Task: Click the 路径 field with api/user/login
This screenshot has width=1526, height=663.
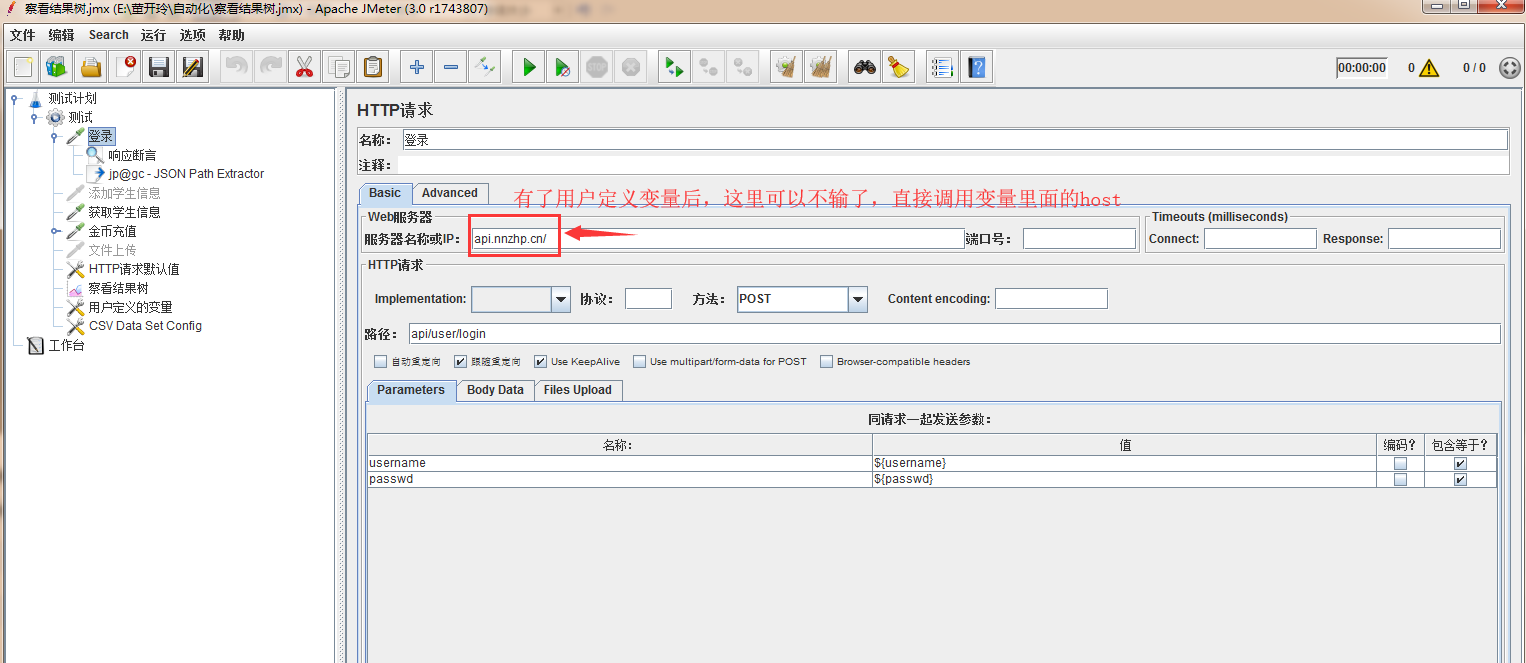Action: [954, 334]
